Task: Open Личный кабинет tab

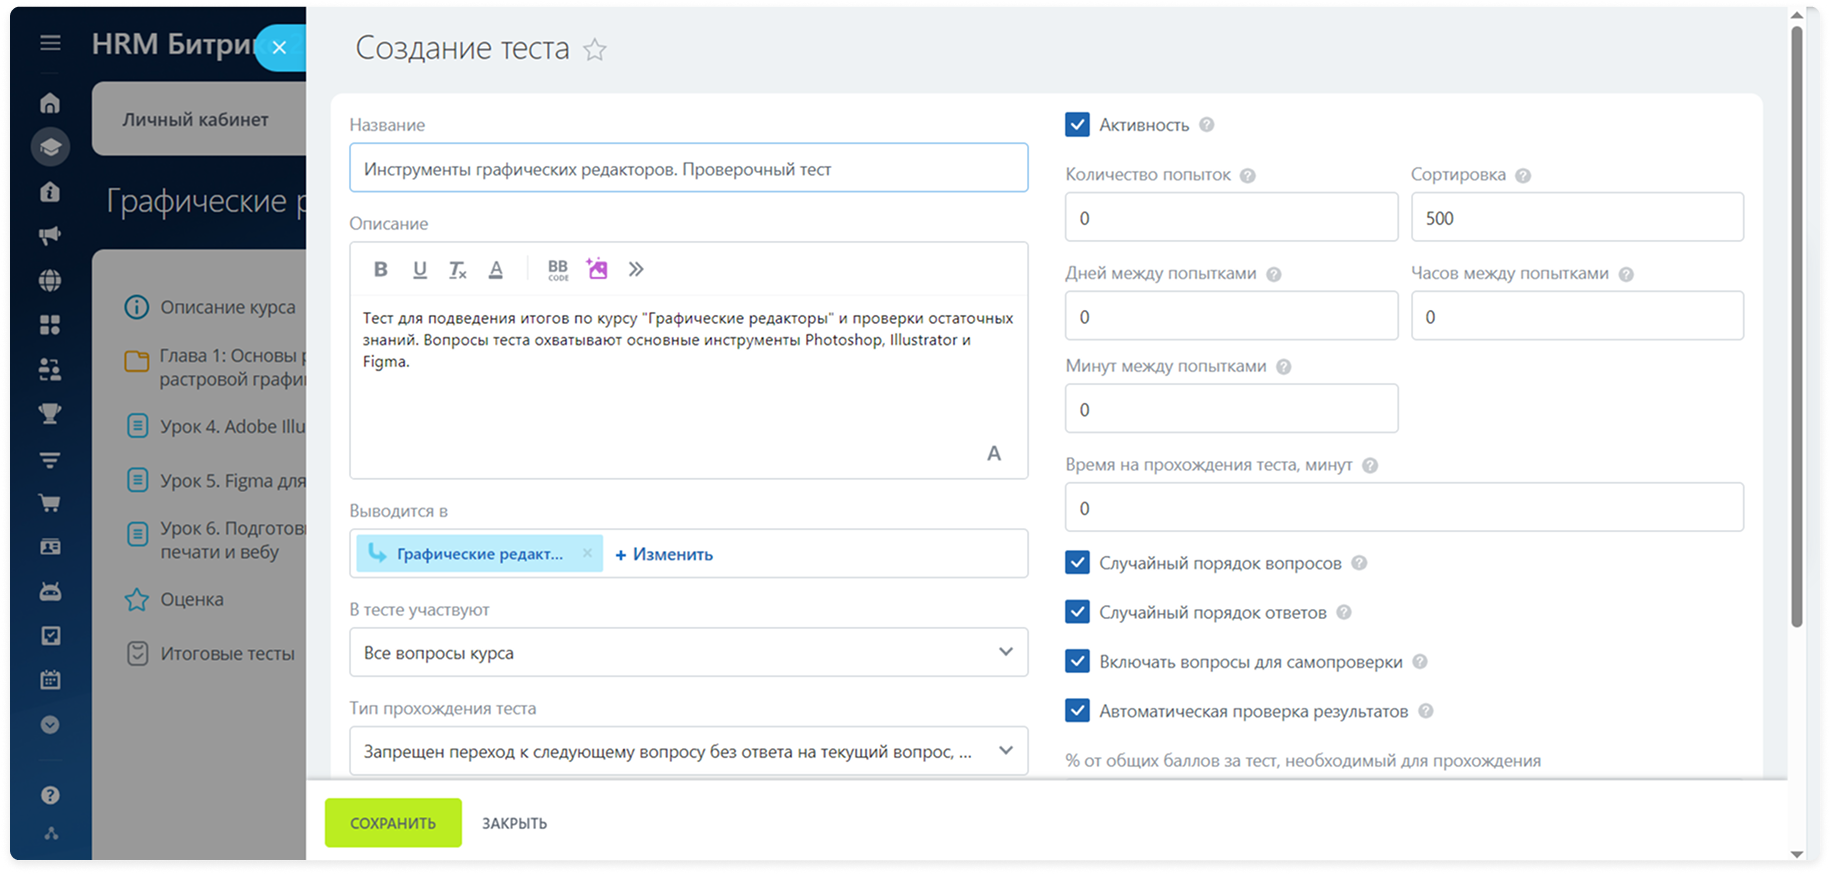Action: click(196, 120)
